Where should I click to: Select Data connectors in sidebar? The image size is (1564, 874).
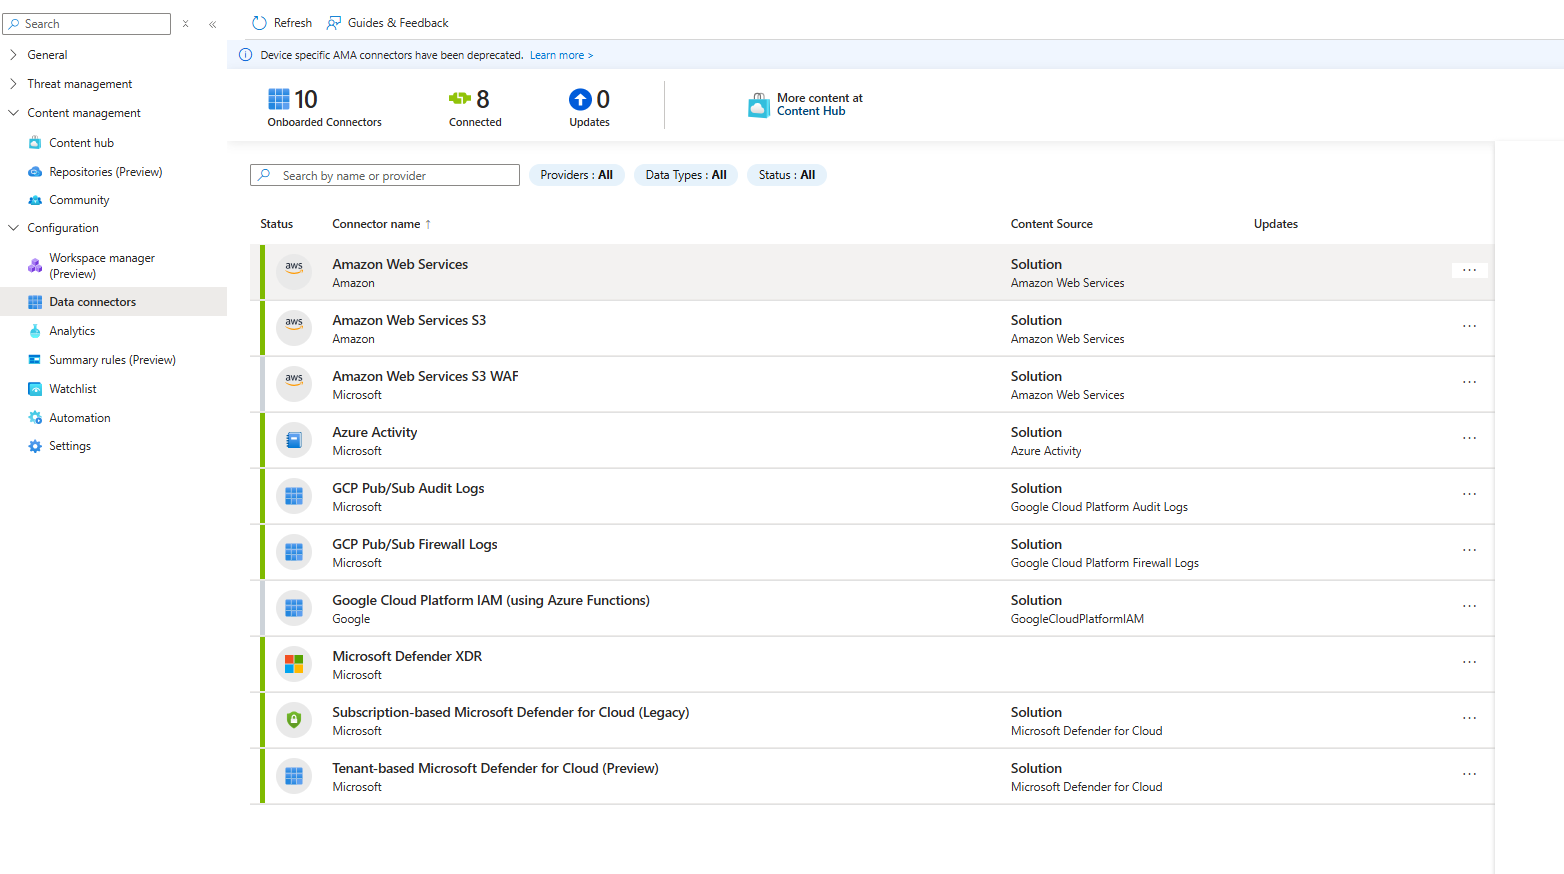click(113, 302)
